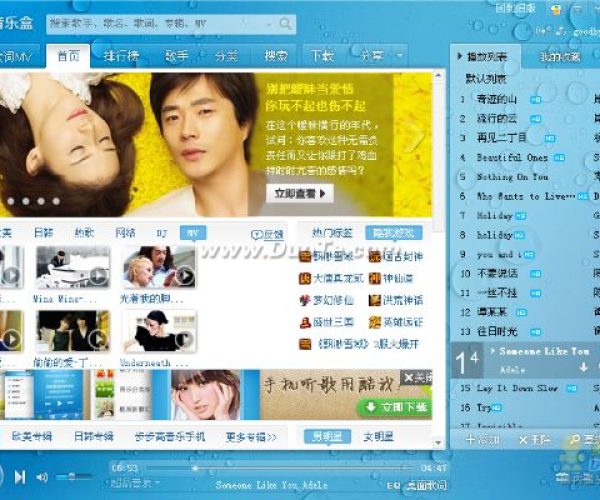Open the 英雄远征 game icon link
600x500 pixels.
coord(375,322)
